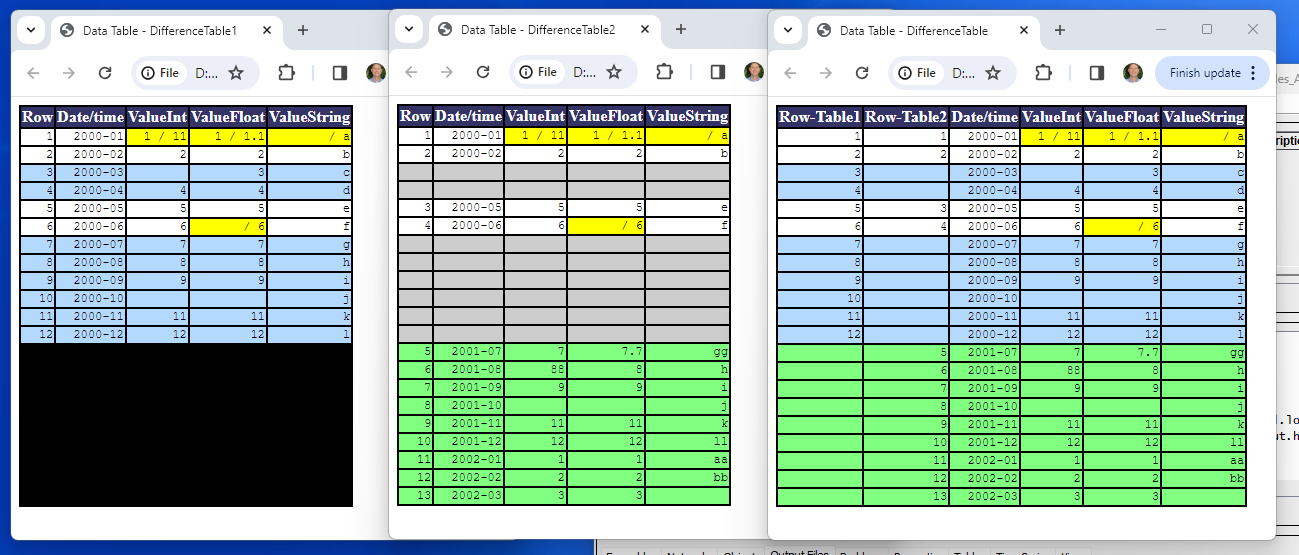Click Row-Table2 column header
1299x555 pixels.
pyautogui.click(x=906, y=117)
